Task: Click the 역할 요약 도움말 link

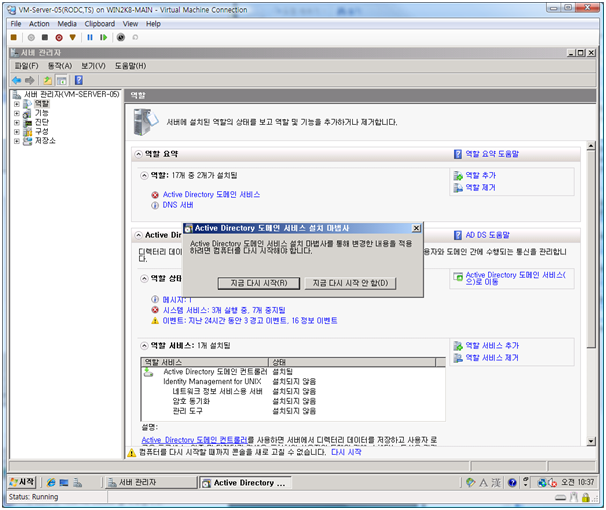Action: click(x=492, y=154)
